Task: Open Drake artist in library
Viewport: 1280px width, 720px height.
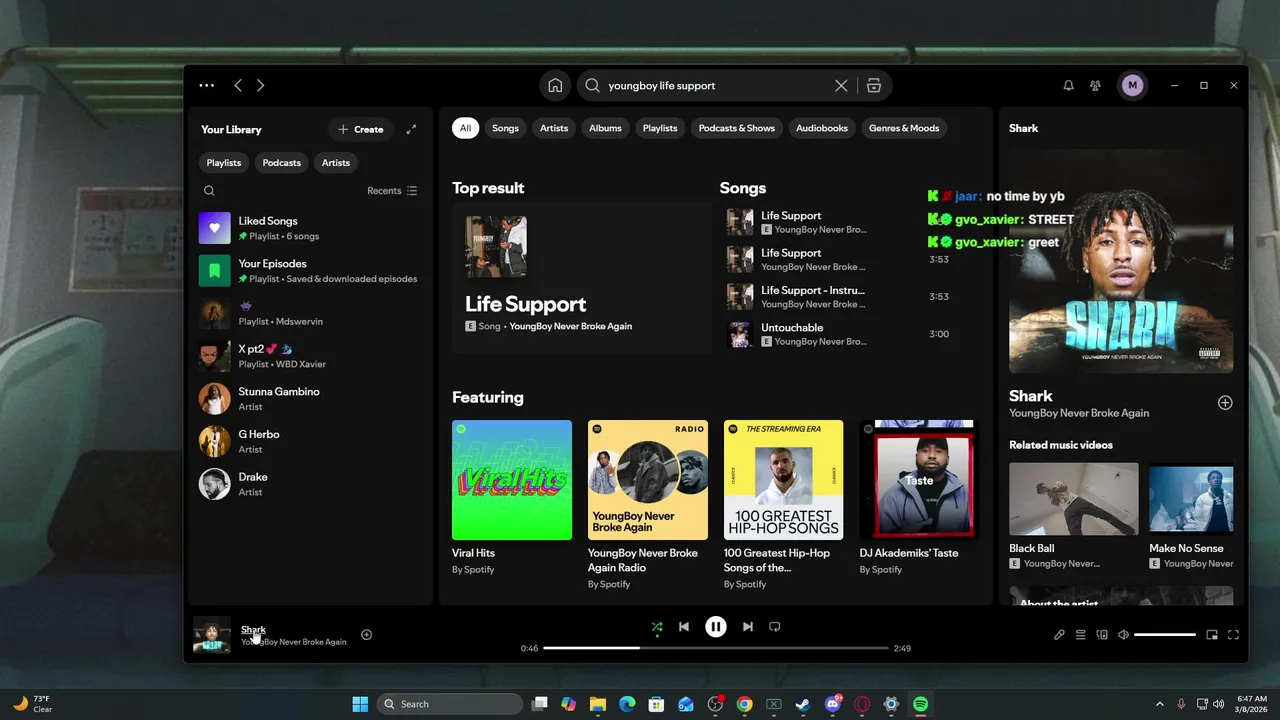Action: click(311, 484)
